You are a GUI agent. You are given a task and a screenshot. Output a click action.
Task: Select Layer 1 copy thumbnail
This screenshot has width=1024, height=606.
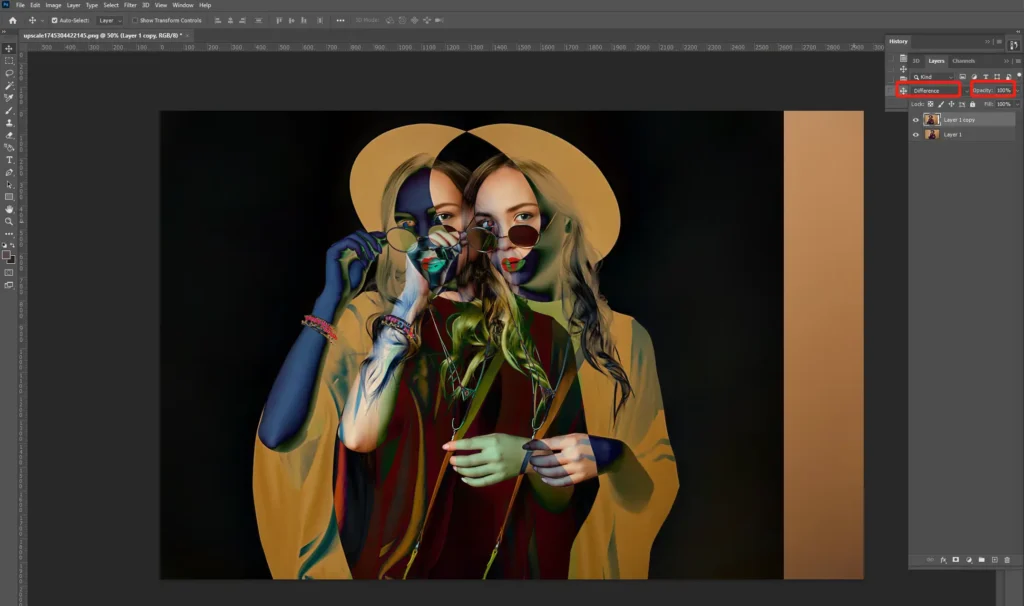click(x=932, y=120)
